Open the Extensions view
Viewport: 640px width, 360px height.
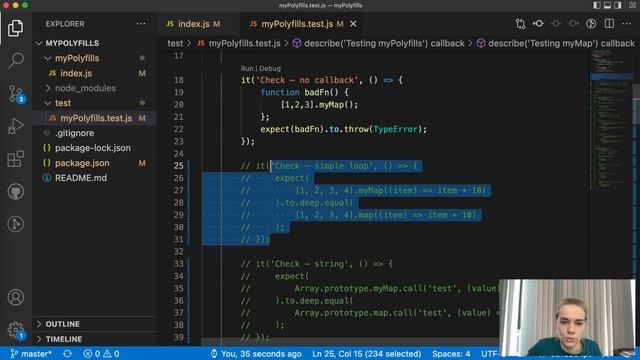(x=16, y=159)
